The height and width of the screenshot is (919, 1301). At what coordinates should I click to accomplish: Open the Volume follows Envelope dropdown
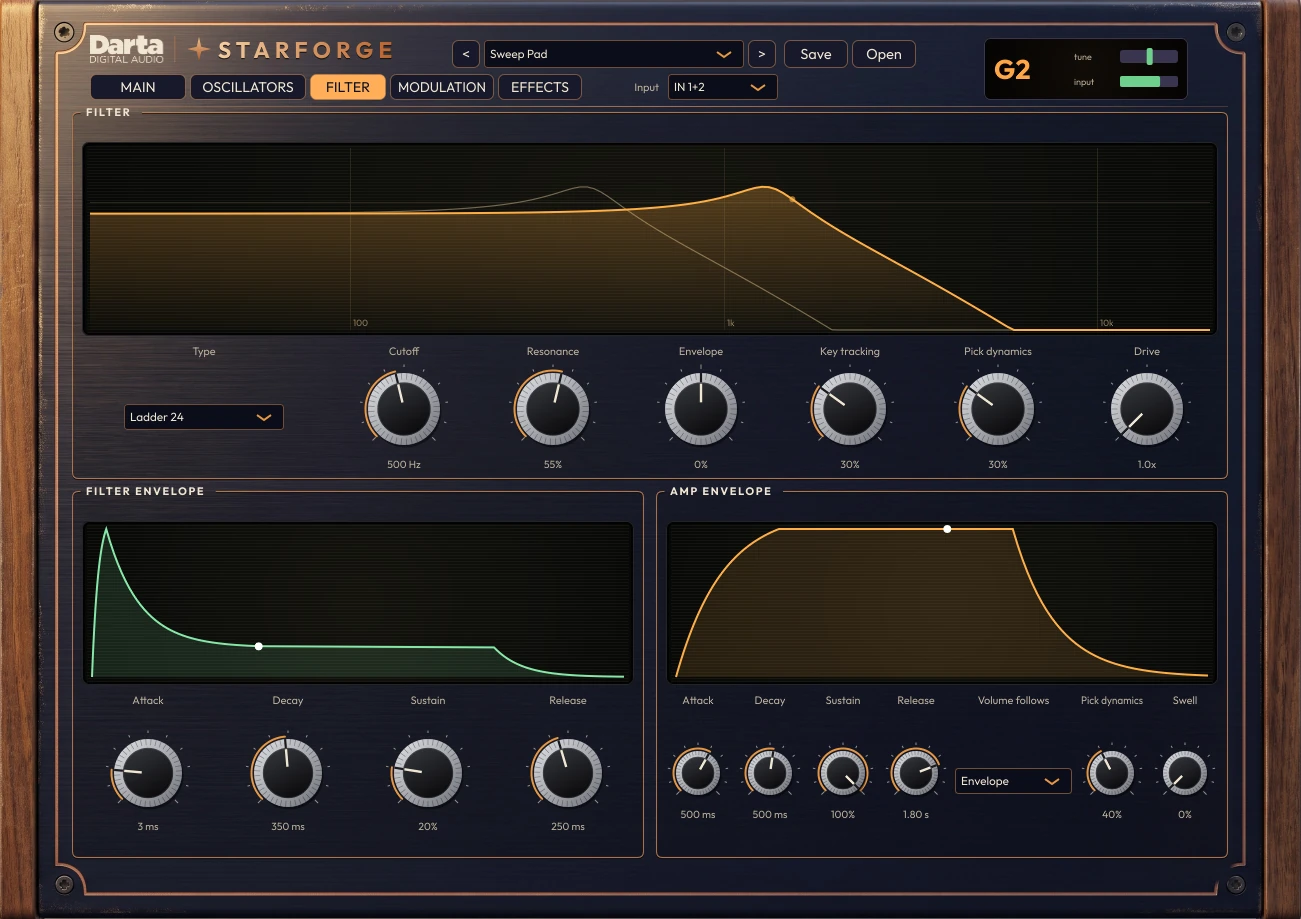tap(1013, 781)
